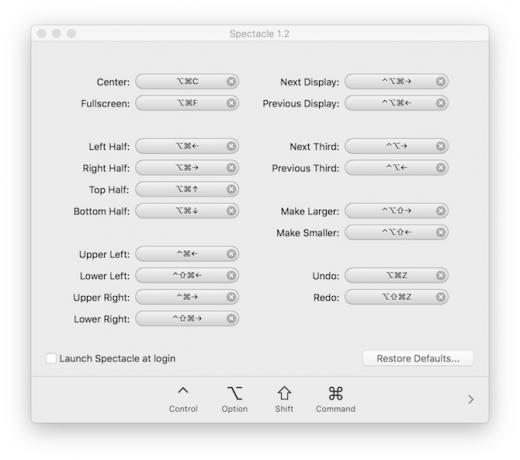The height and width of the screenshot is (460, 520).
Task: Clear the Left Half shortcut X icon
Action: tap(231, 146)
